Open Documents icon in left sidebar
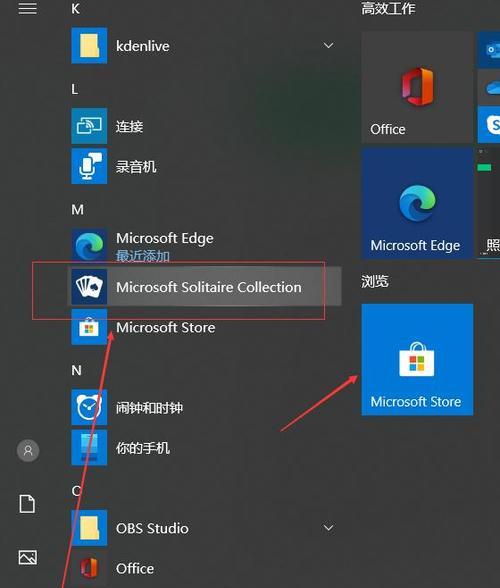Viewport: 500px width, 588px height. click(27, 504)
